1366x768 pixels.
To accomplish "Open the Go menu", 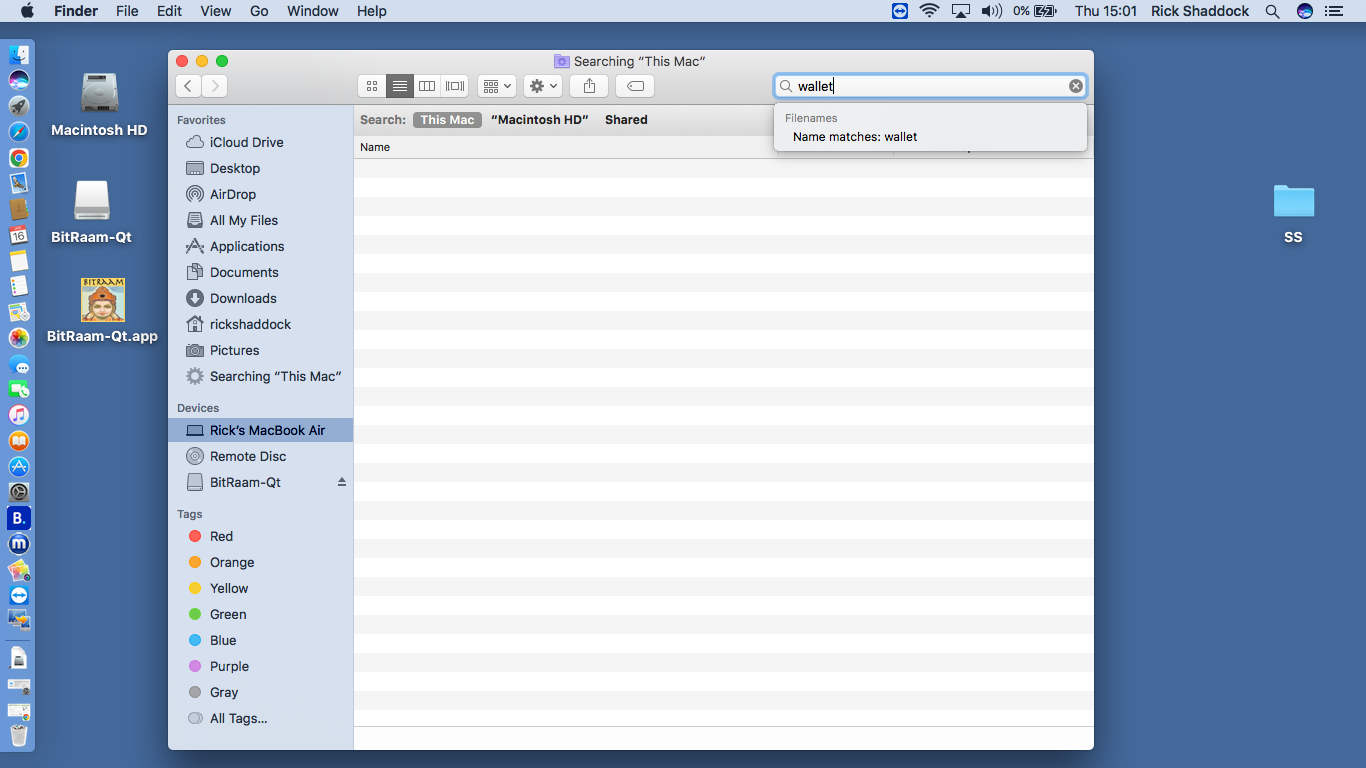I will click(x=259, y=11).
